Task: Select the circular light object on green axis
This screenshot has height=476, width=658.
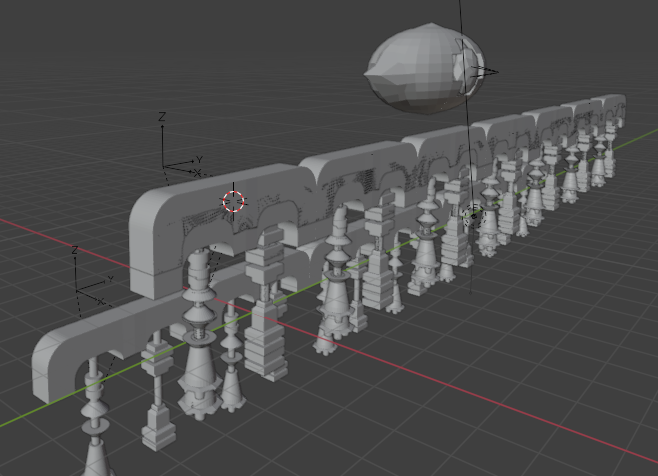Action: click(x=474, y=213)
